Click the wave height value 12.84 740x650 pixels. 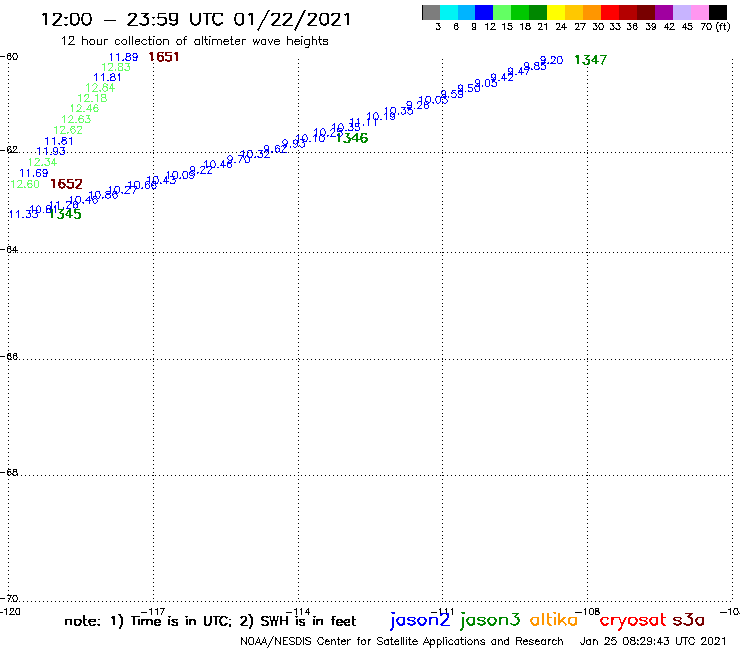(x=100, y=88)
